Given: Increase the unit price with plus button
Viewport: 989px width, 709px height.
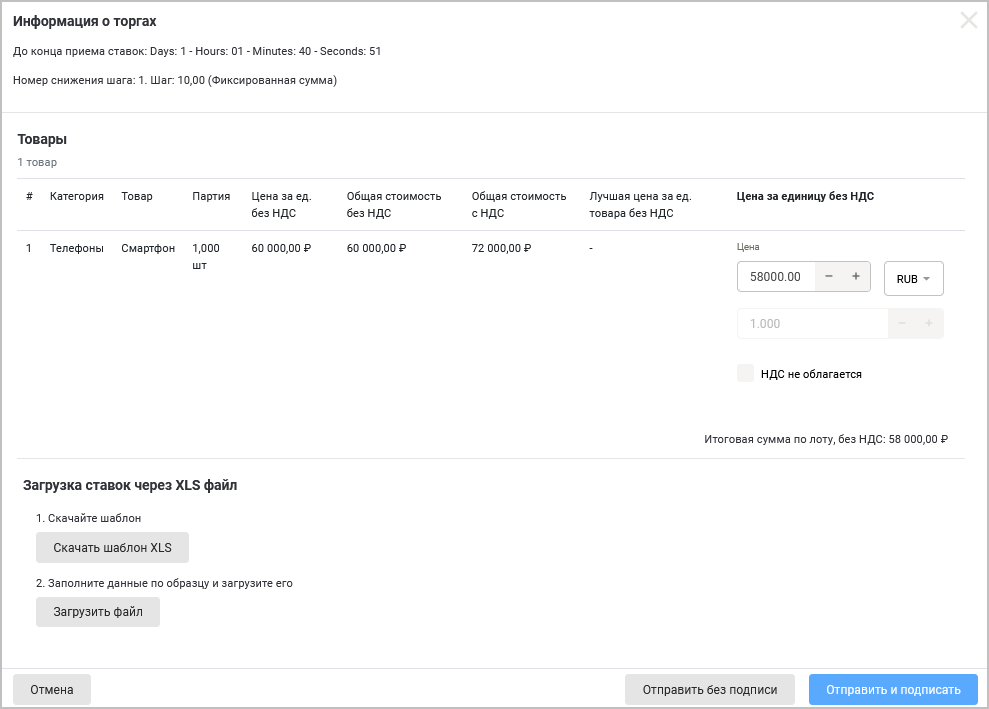Looking at the screenshot, I should [856, 277].
